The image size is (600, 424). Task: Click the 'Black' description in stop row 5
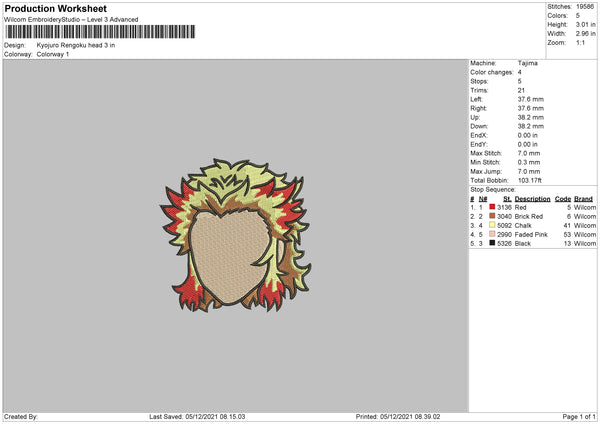[x=523, y=244]
